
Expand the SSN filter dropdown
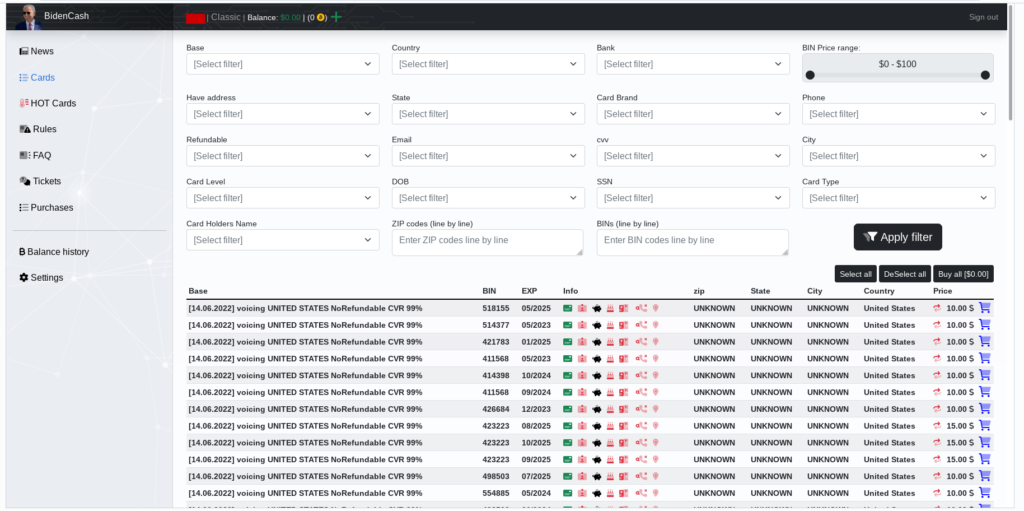(693, 198)
